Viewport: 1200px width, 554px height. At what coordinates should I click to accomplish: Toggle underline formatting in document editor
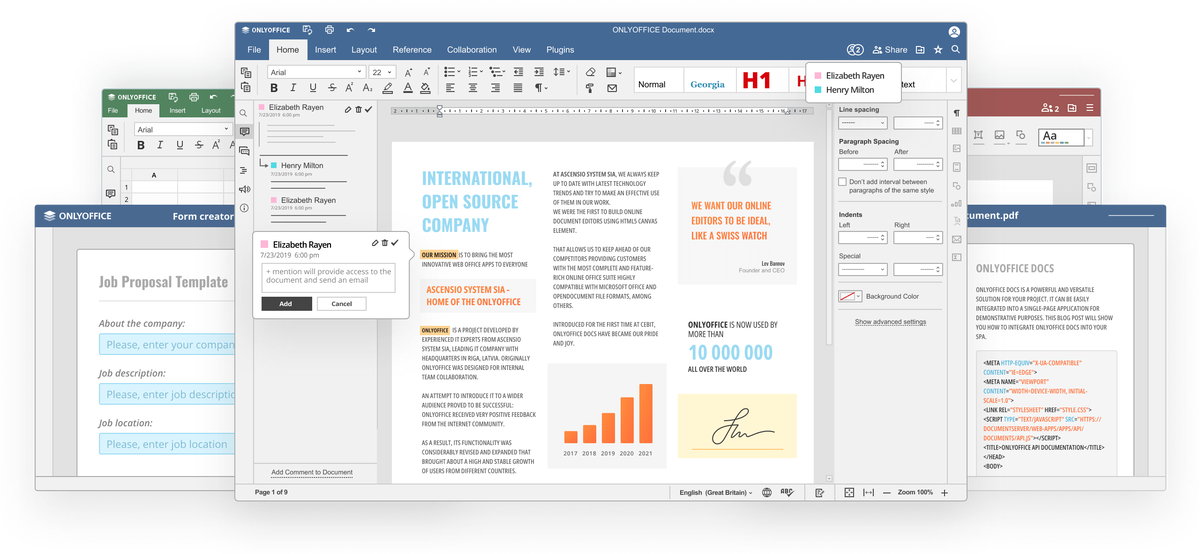click(313, 88)
